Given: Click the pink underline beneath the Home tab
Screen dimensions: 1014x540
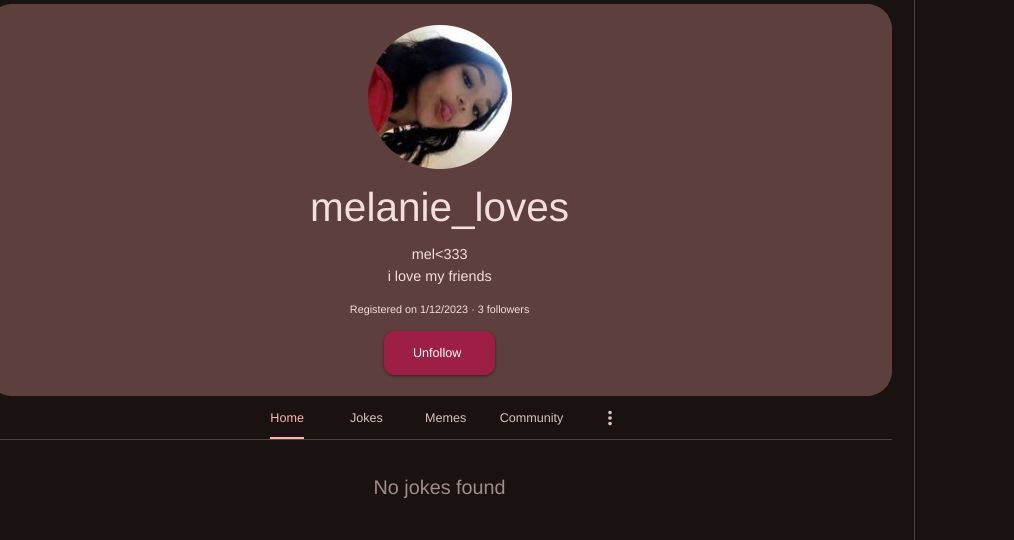Looking at the screenshot, I should pos(286,438).
